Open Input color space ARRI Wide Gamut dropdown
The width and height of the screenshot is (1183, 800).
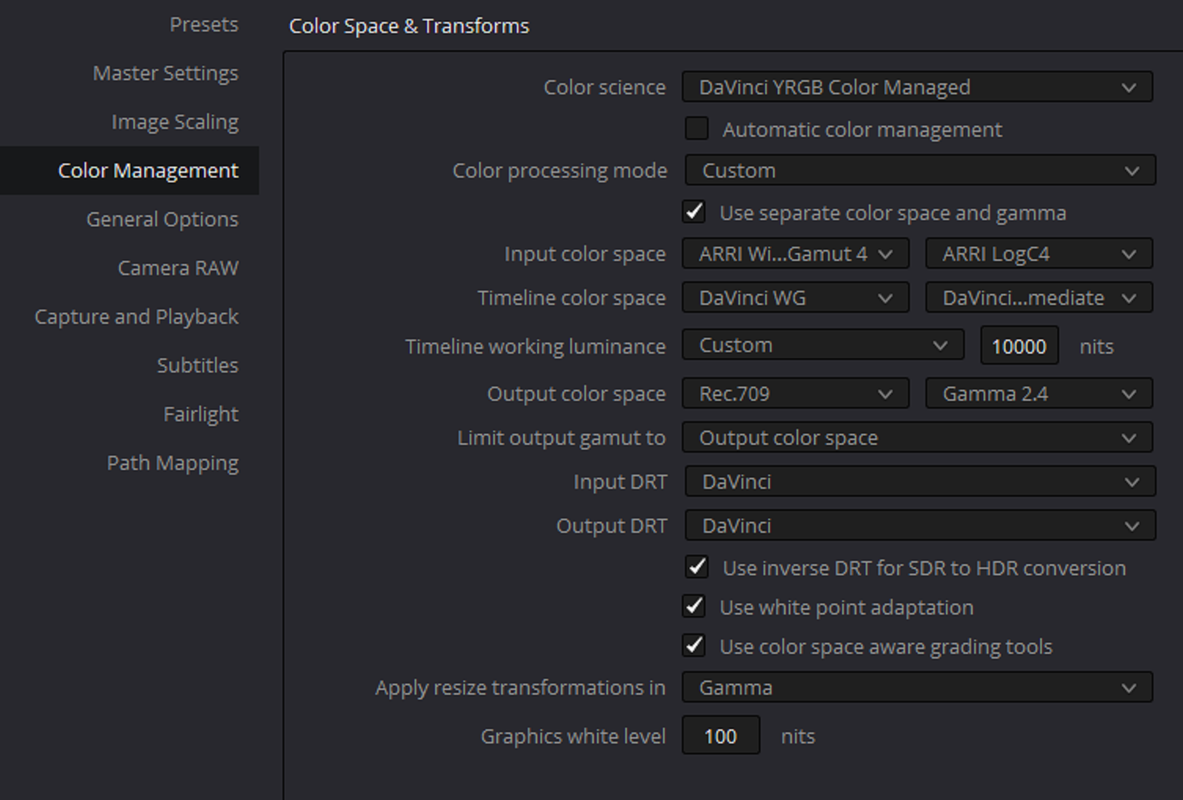coord(795,254)
